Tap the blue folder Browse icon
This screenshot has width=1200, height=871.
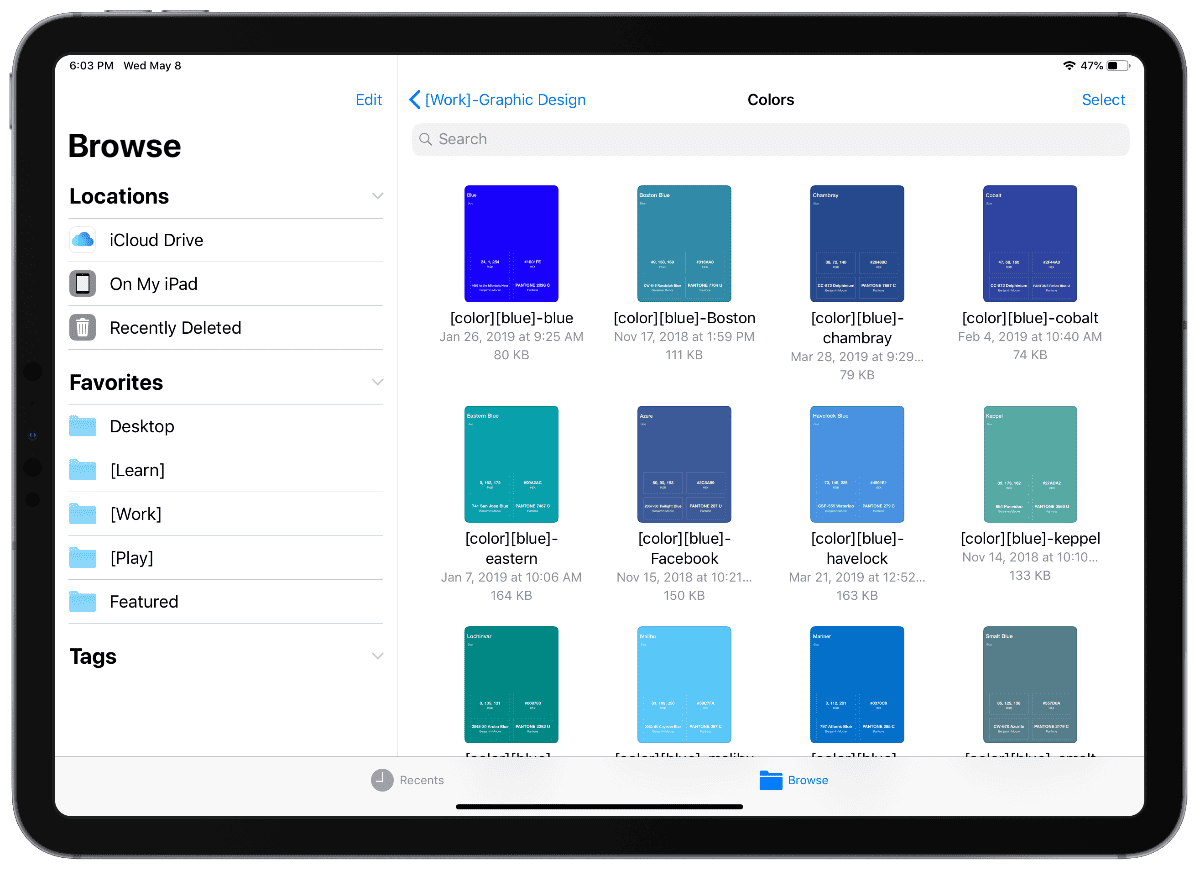(x=770, y=780)
